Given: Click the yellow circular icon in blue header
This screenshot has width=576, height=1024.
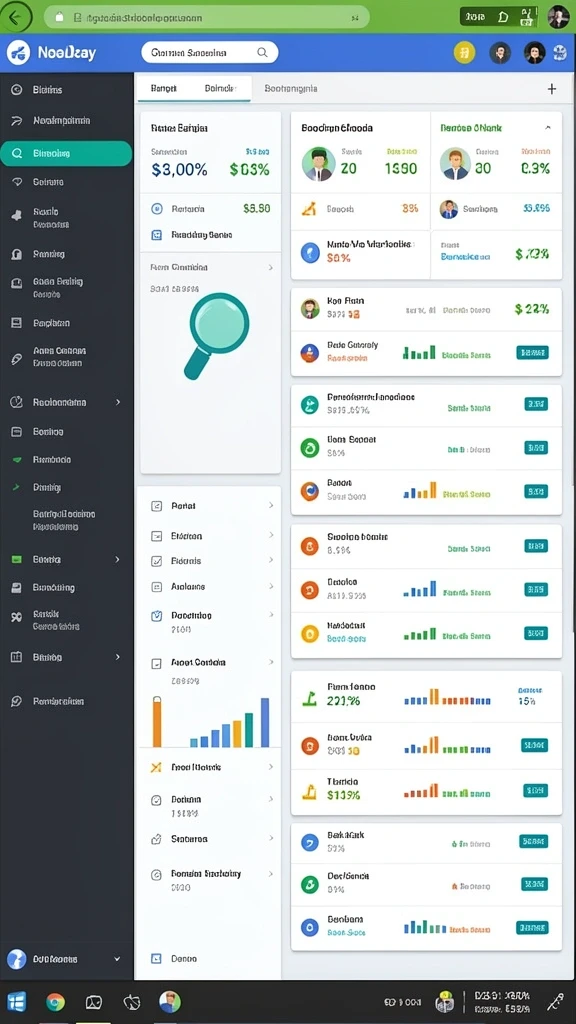Looking at the screenshot, I should click(x=464, y=53).
